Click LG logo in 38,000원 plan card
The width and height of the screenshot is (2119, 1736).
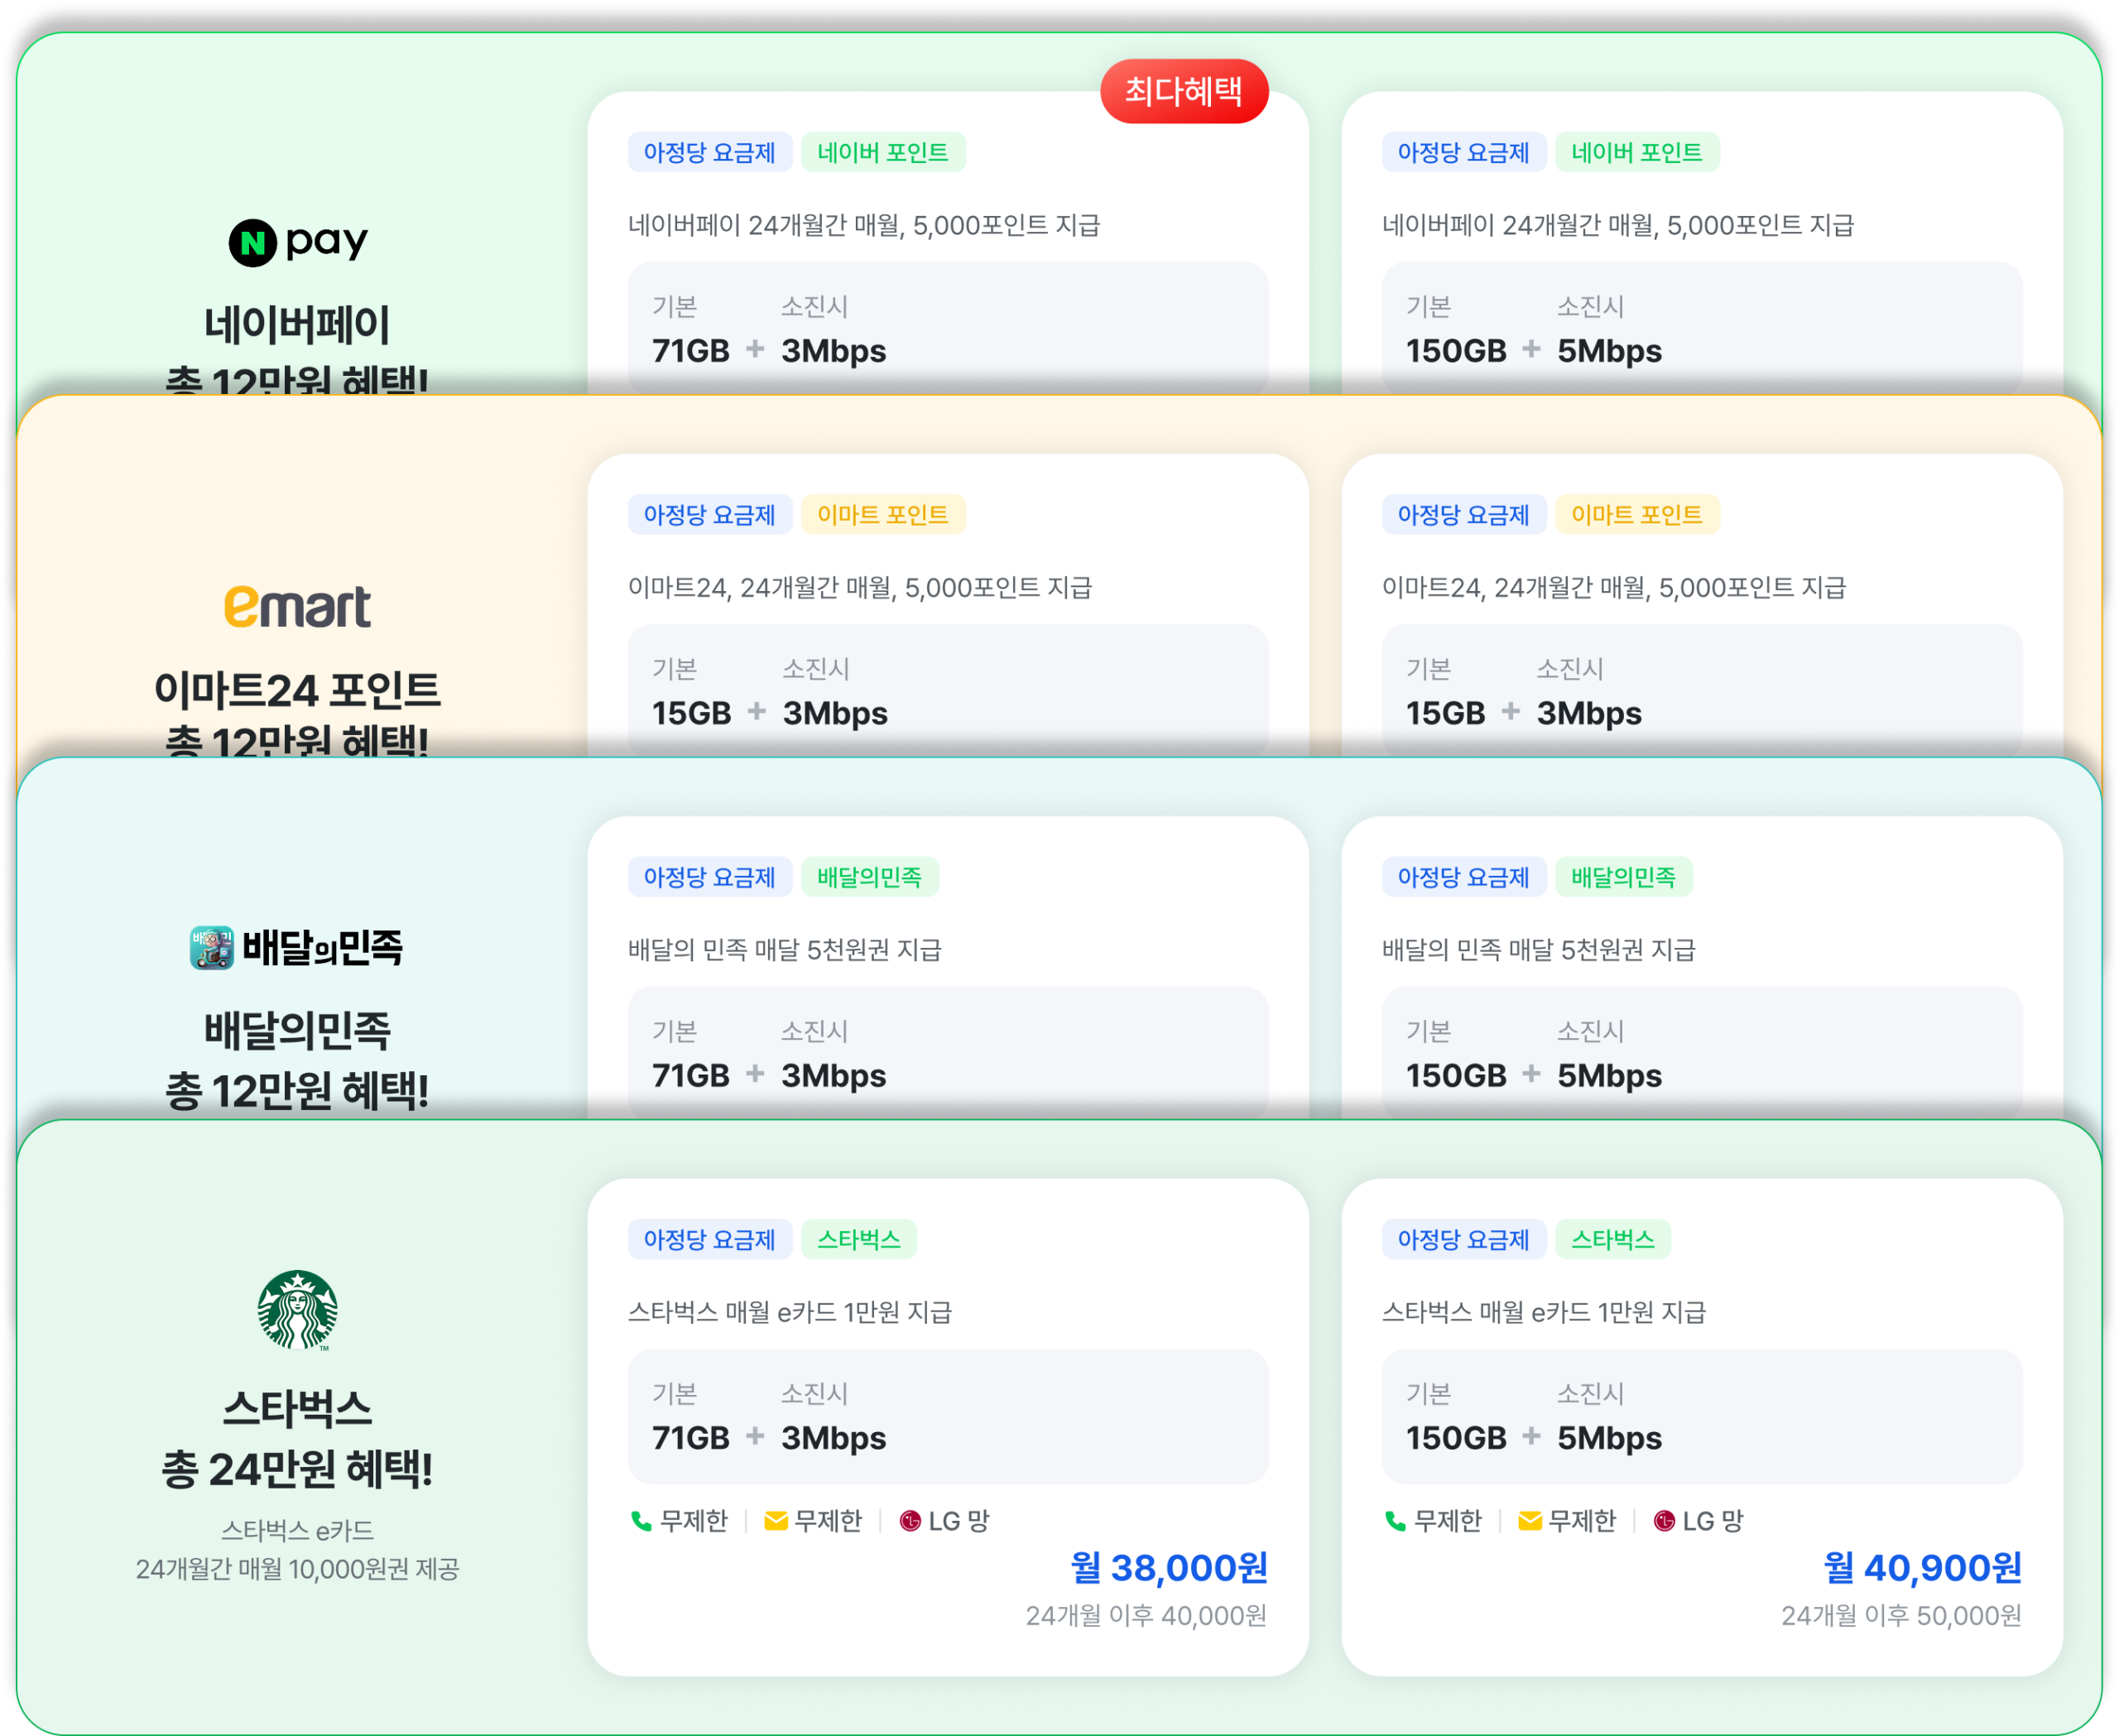pos(910,1521)
